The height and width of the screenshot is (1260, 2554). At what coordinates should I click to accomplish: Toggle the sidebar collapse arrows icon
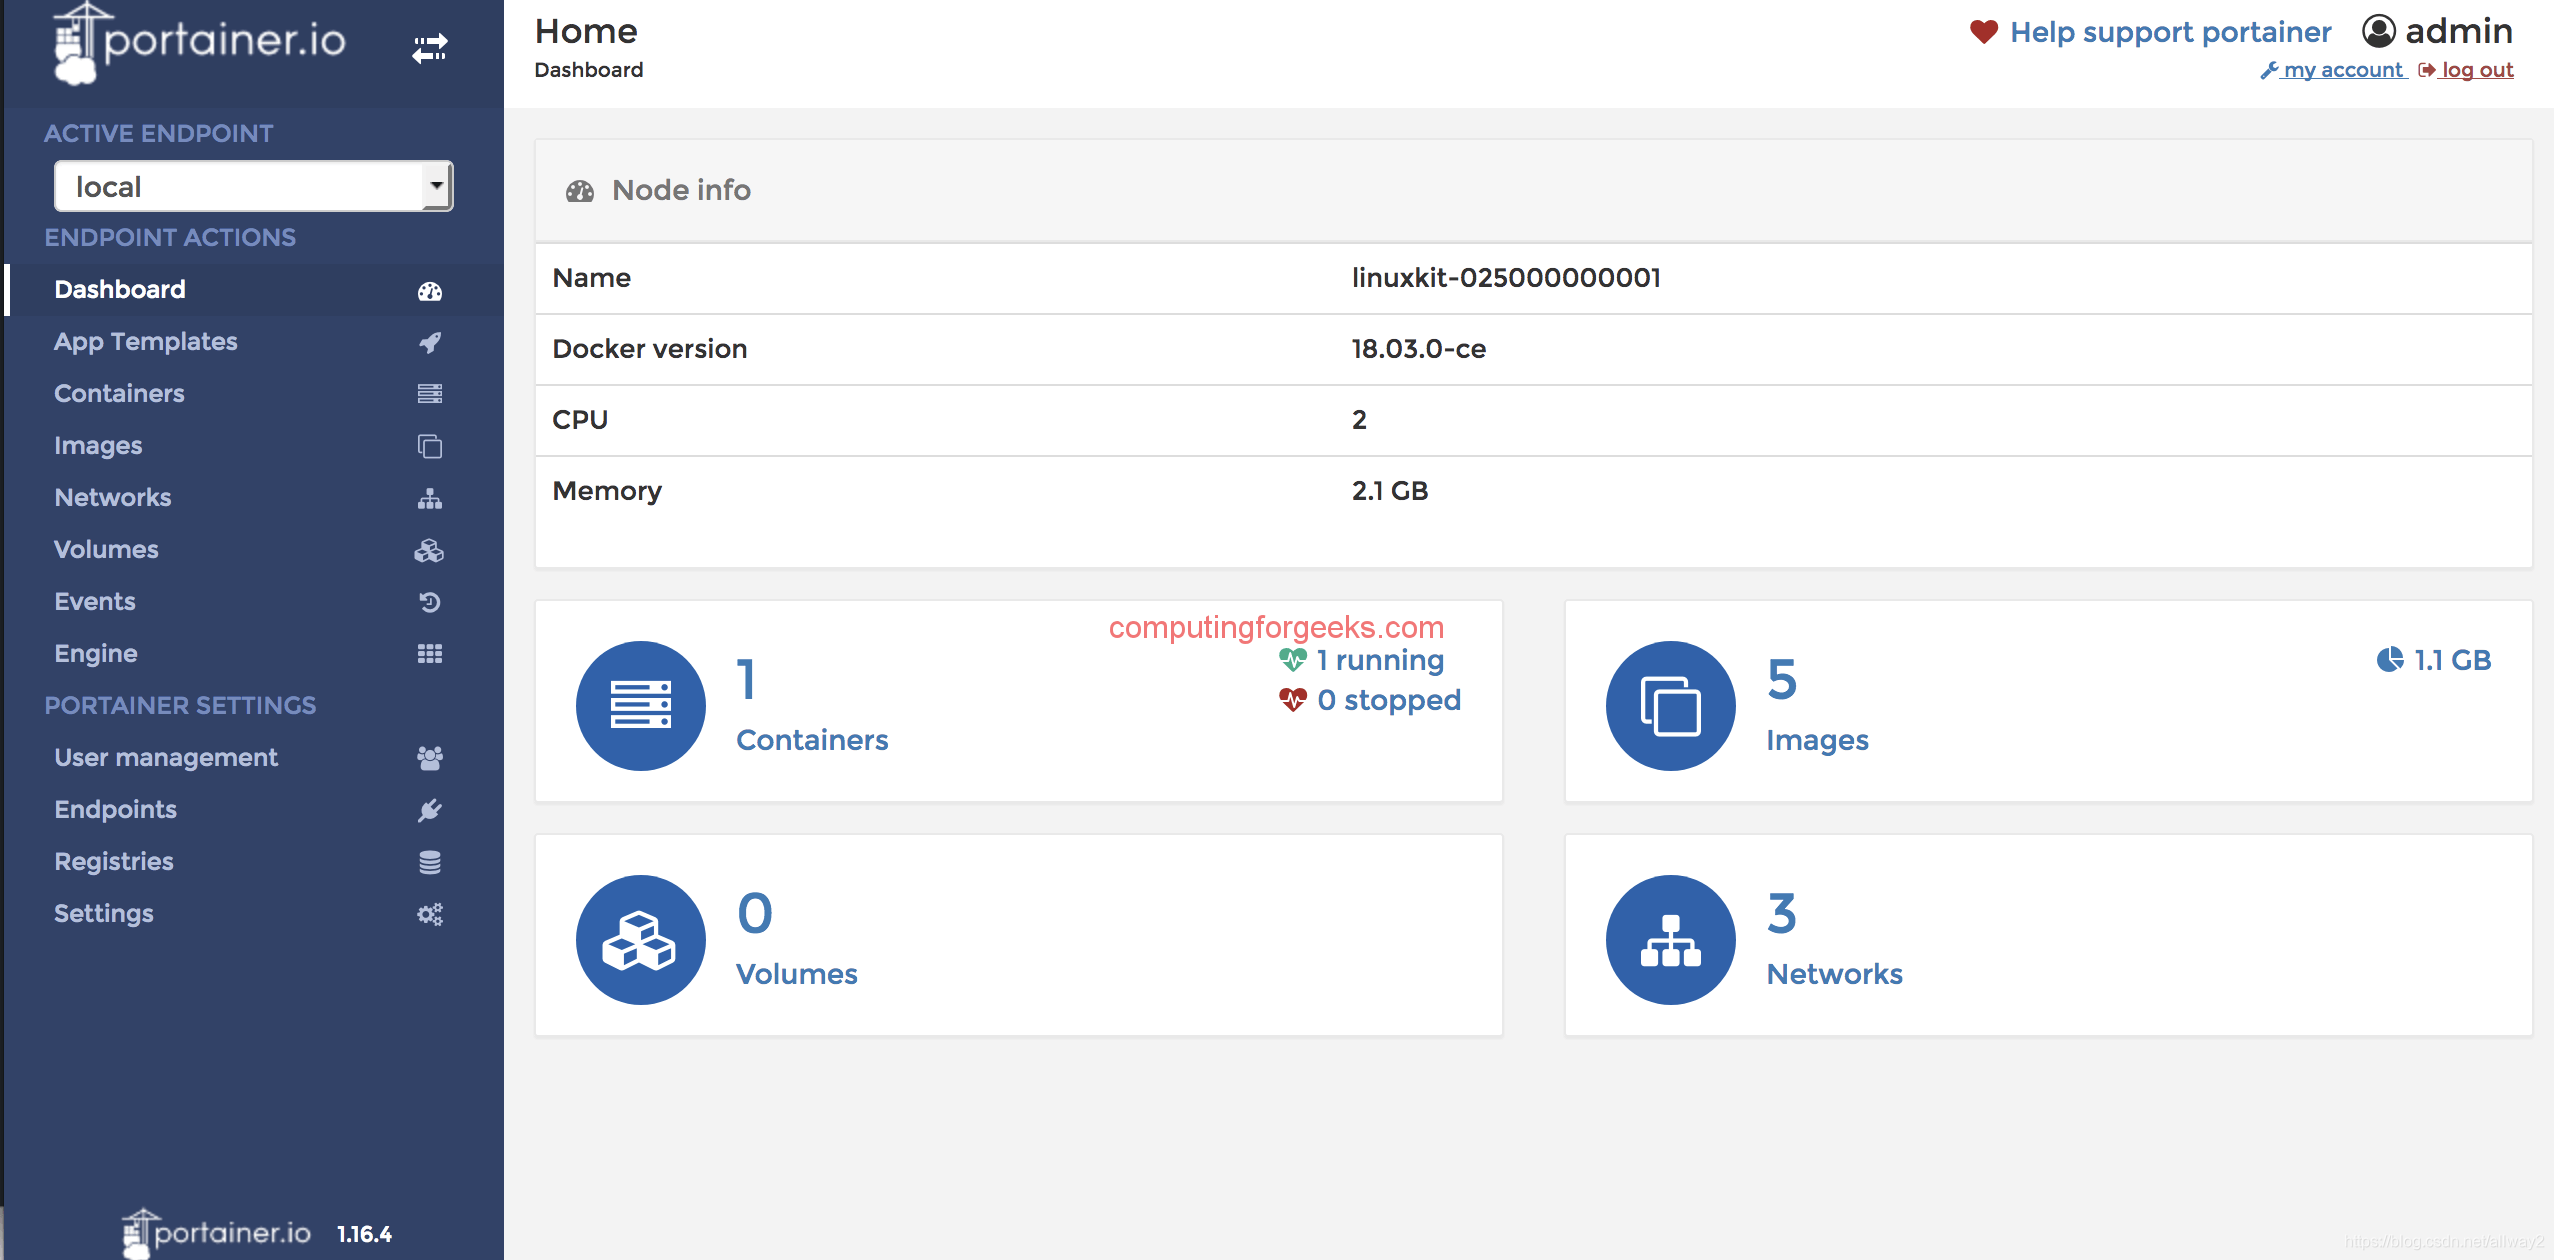pos(430,47)
